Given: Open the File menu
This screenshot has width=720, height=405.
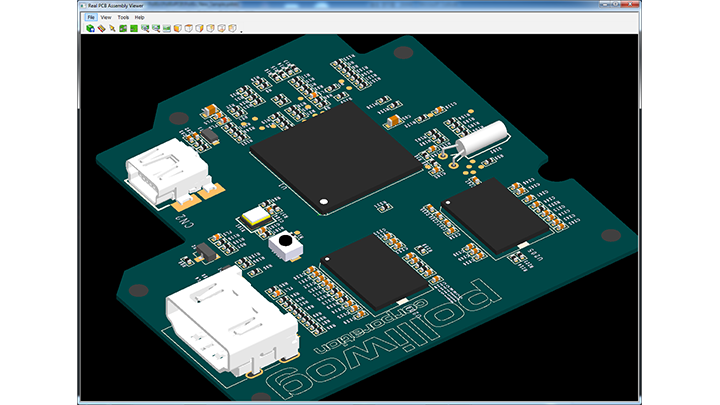Looking at the screenshot, I should click(x=91, y=17).
